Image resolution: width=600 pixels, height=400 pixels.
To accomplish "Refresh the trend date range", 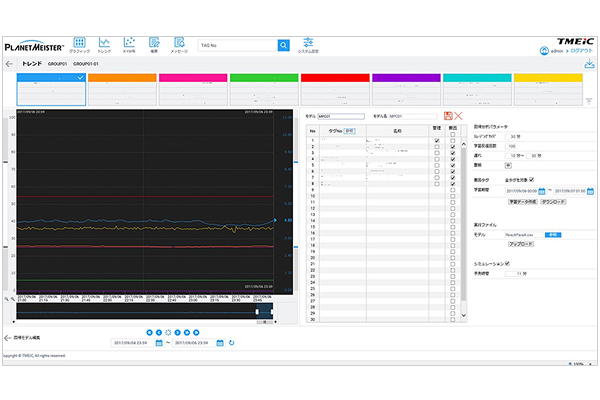I will tap(232, 343).
